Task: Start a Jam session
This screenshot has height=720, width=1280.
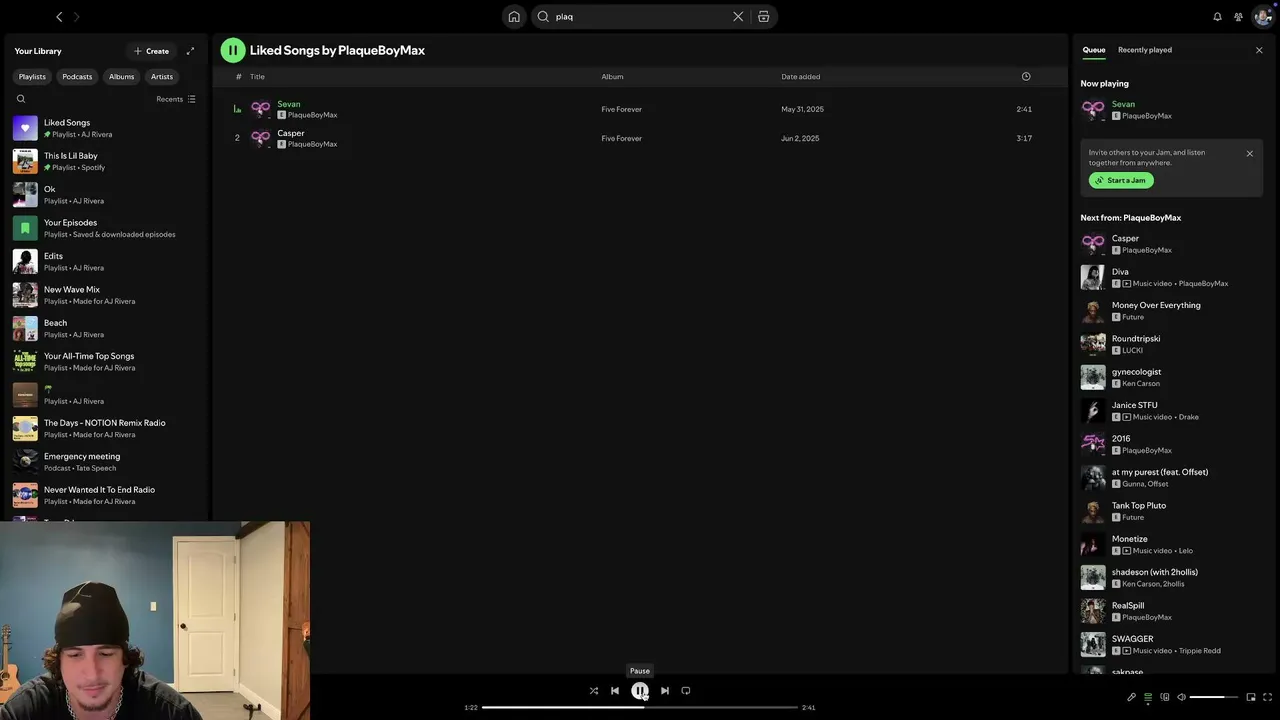Action: click(x=1121, y=180)
